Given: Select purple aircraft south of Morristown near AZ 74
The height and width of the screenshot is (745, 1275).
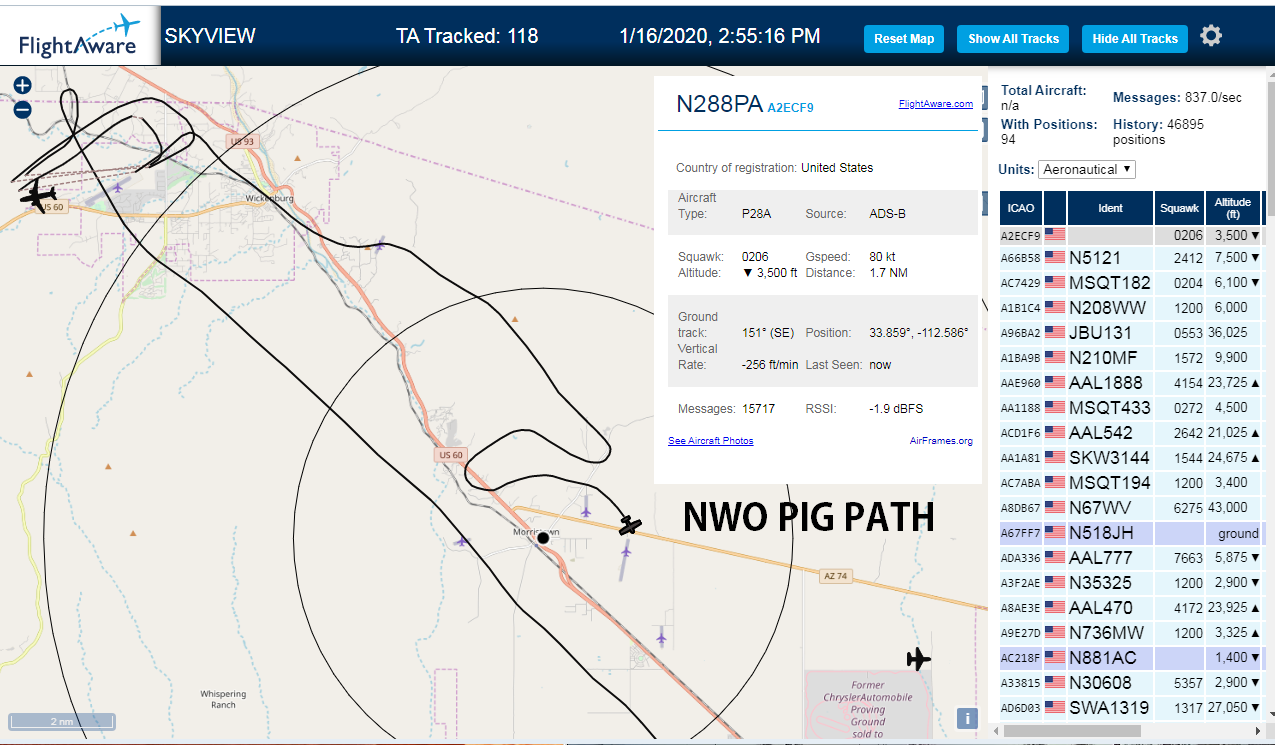Looking at the screenshot, I should click(x=626, y=551).
